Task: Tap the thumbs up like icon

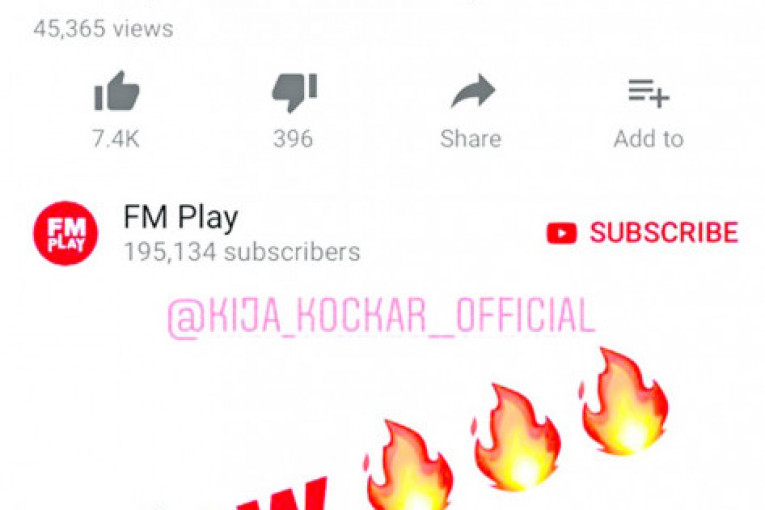Action: 117,91
